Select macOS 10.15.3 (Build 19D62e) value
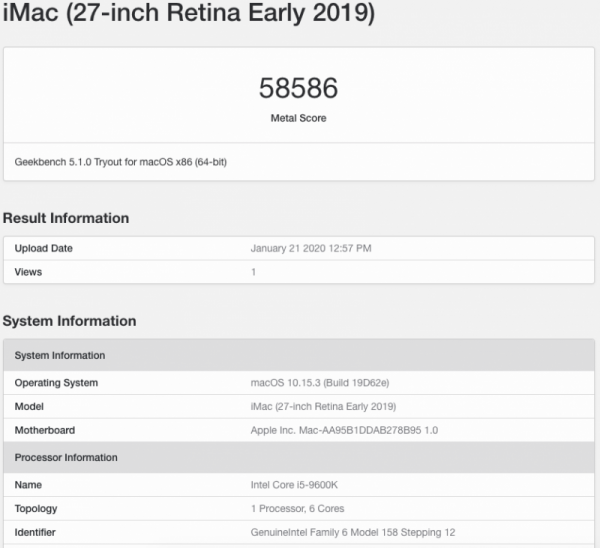The image size is (600, 548). tap(320, 383)
